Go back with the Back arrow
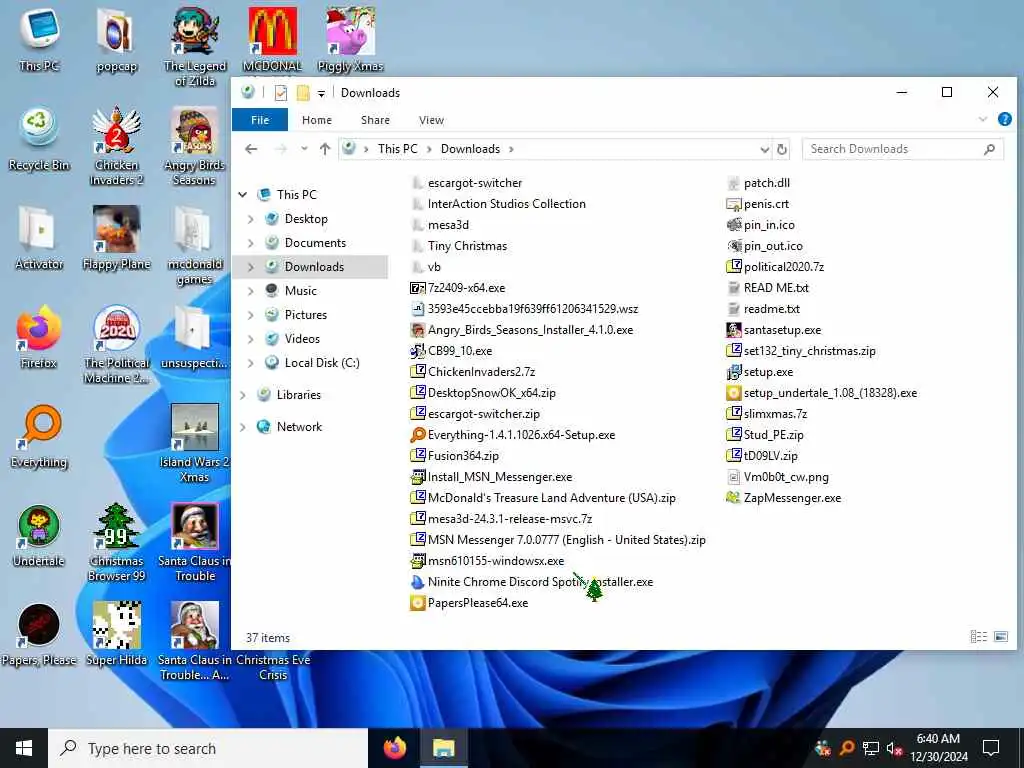1024x768 pixels. tap(251, 149)
